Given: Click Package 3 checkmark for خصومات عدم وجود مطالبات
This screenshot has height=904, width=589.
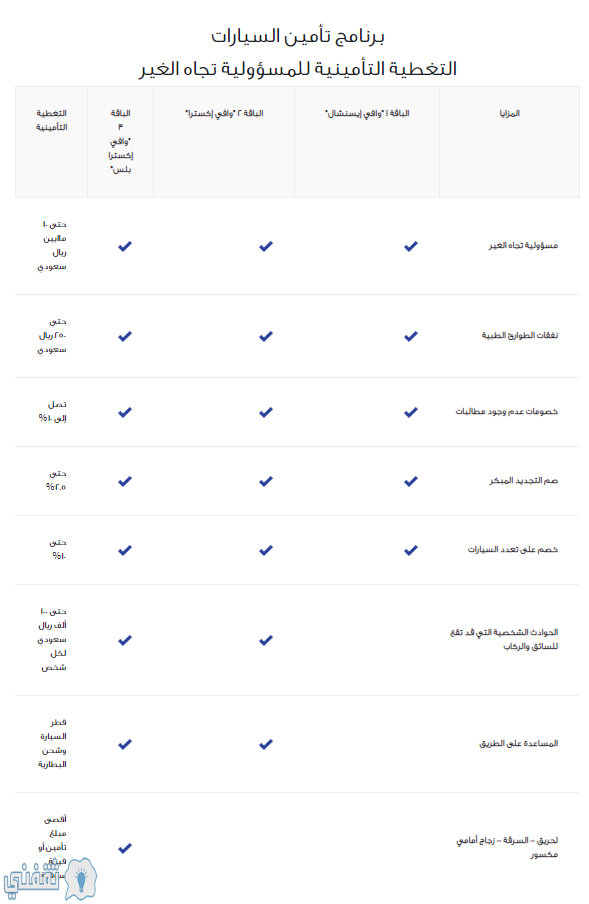Looking at the screenshot, I should pyautogui.click(x=125, y=412).
